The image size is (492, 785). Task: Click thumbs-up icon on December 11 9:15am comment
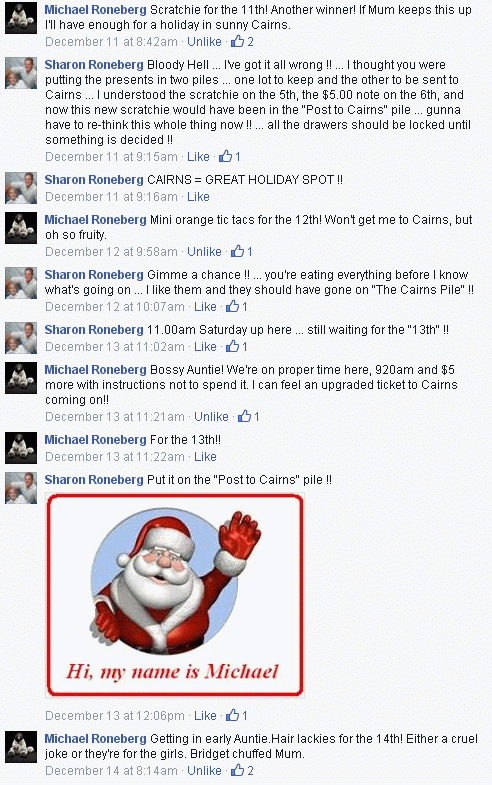click(225, 156)
